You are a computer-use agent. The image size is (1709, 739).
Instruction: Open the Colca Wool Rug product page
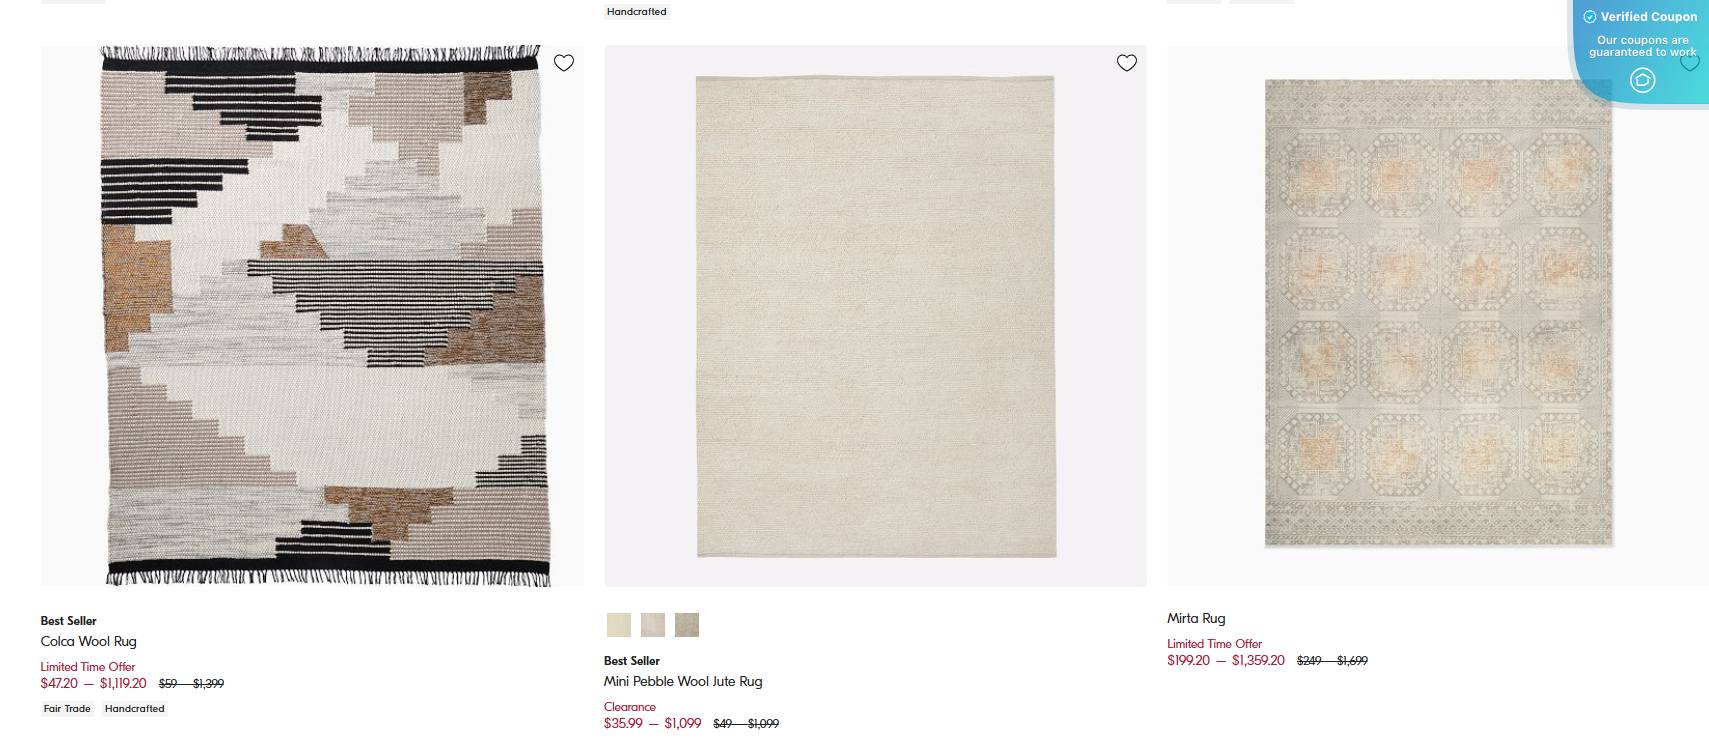(x=88, y=641)
